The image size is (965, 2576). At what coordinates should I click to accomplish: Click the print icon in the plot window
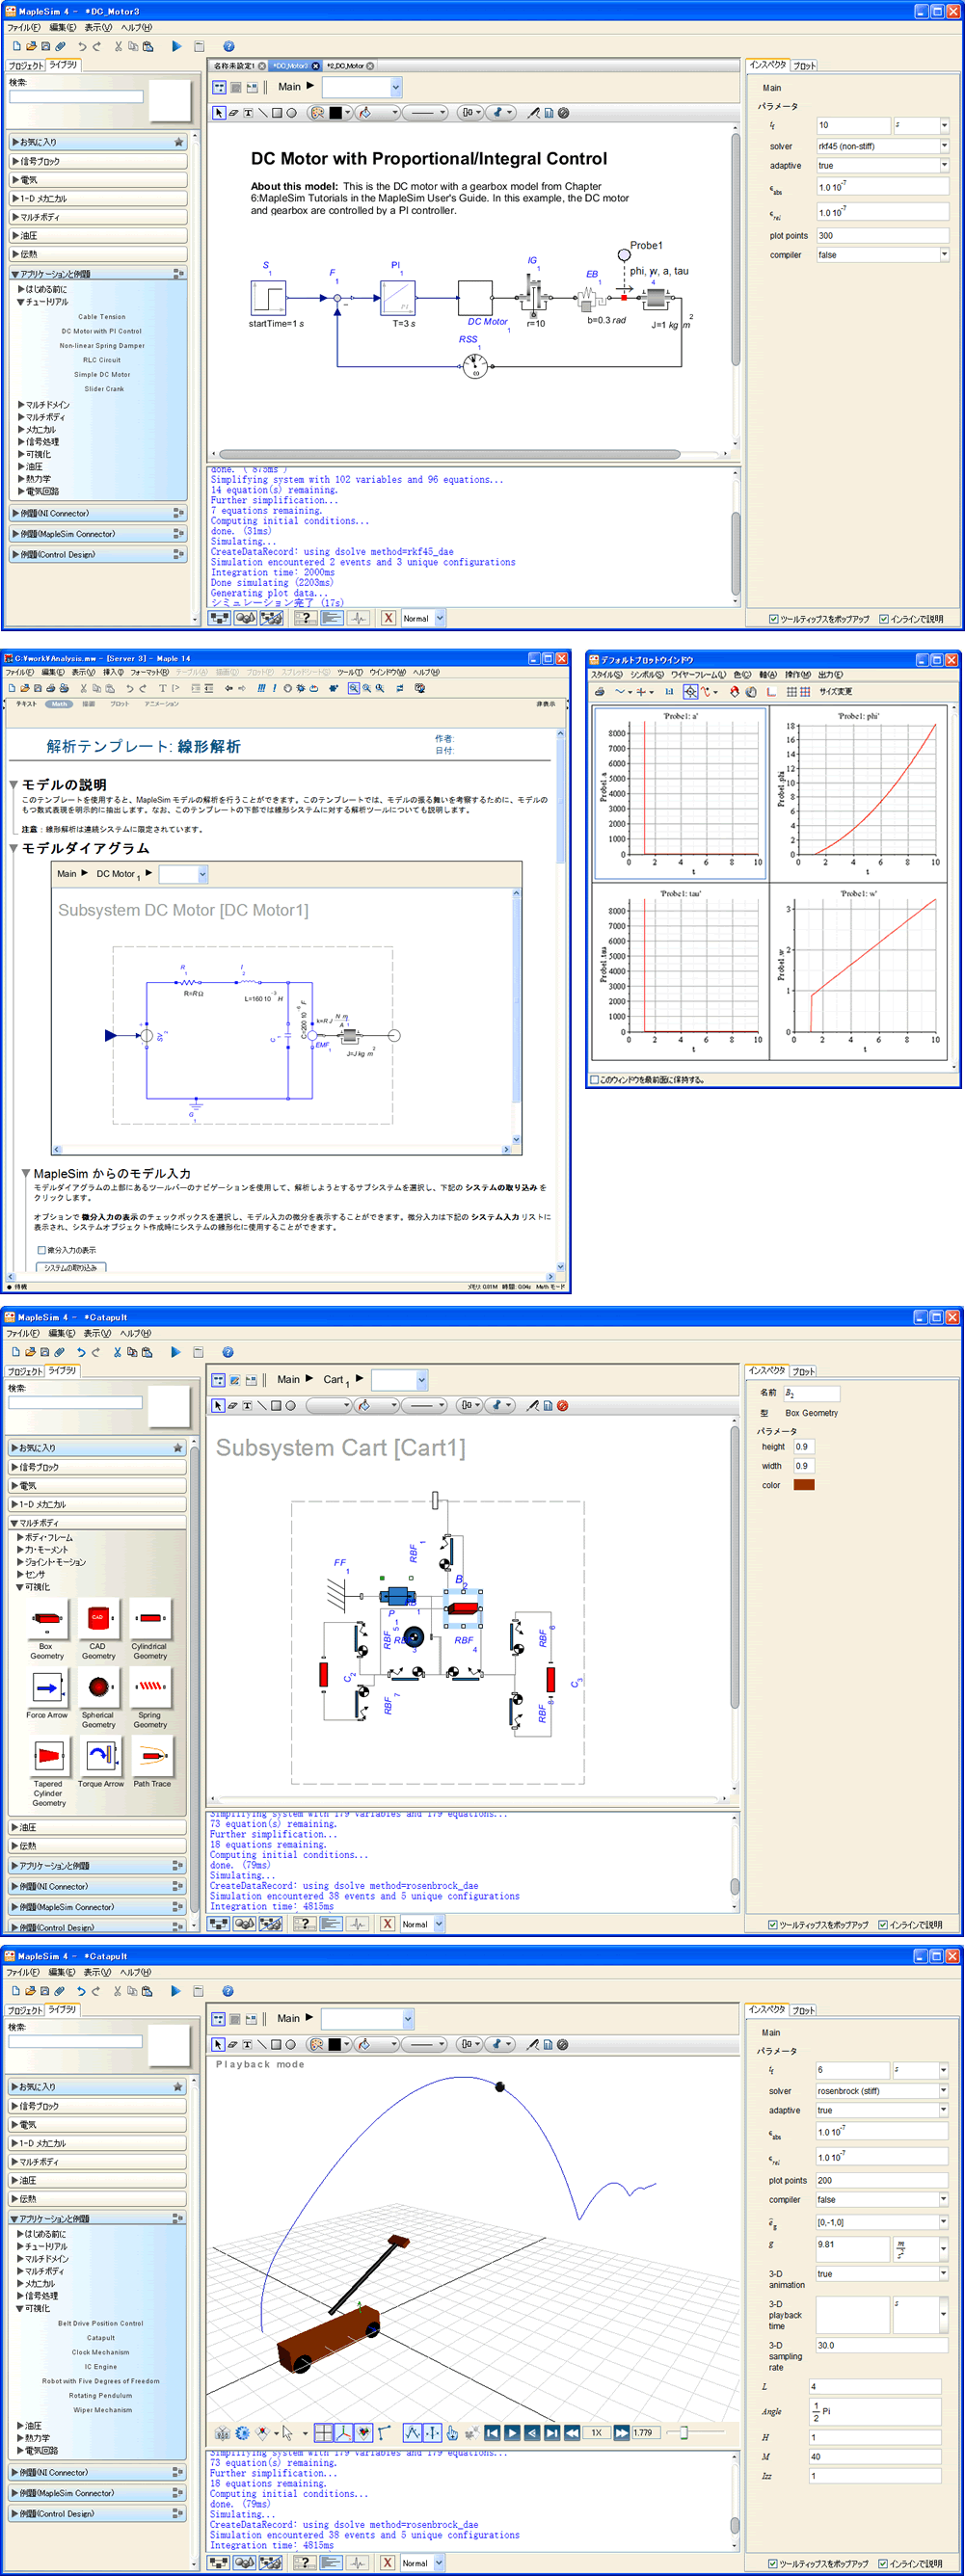pyautogui.click(x=599, y=691)
